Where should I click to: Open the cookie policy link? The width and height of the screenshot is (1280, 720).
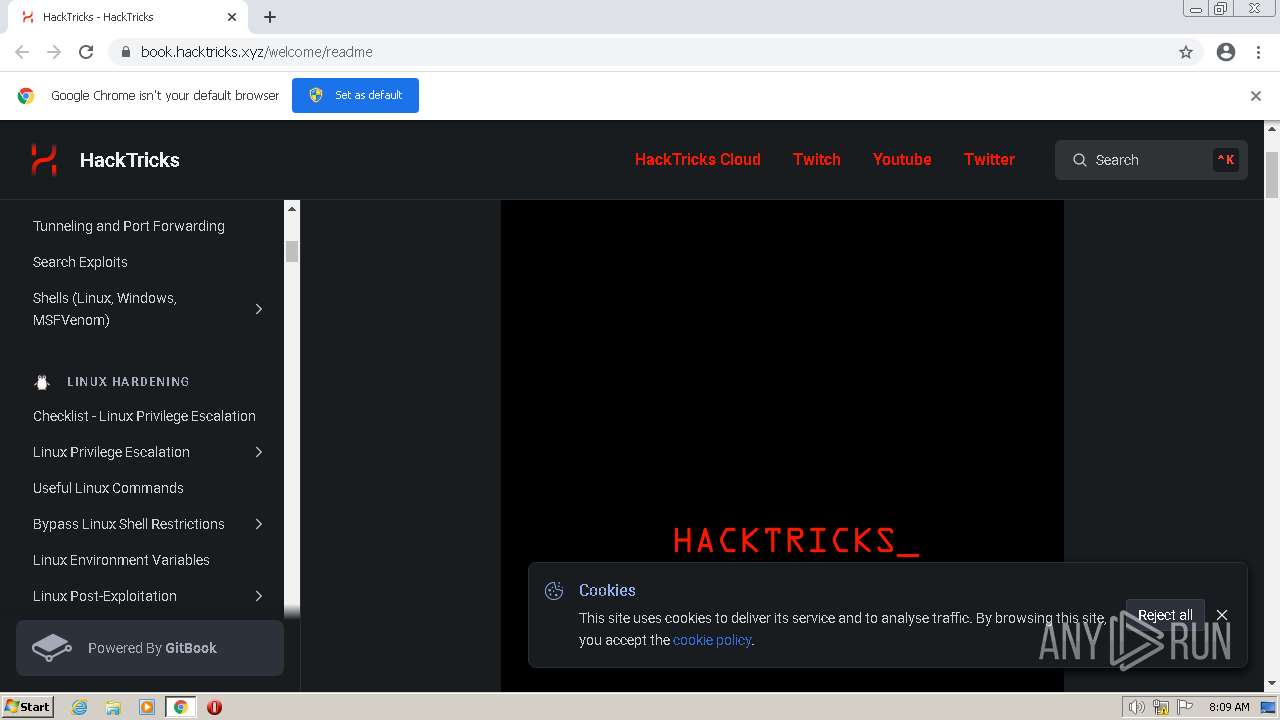point(712,640)
